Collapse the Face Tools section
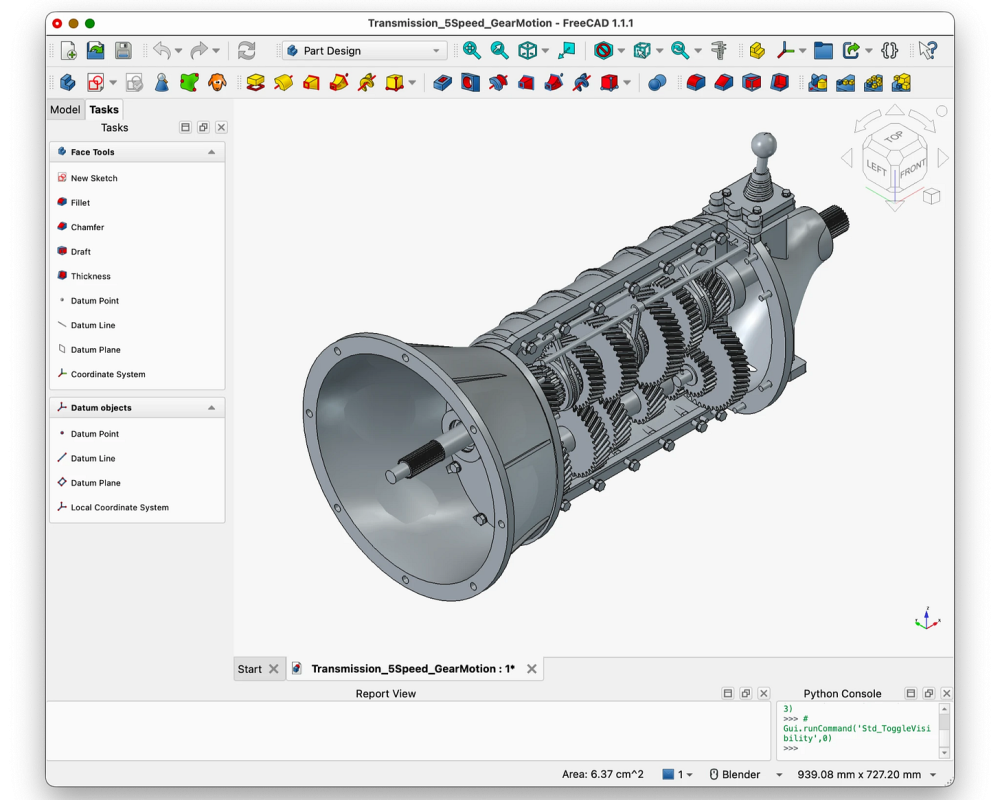1000x800 pixels. [211, 152]
